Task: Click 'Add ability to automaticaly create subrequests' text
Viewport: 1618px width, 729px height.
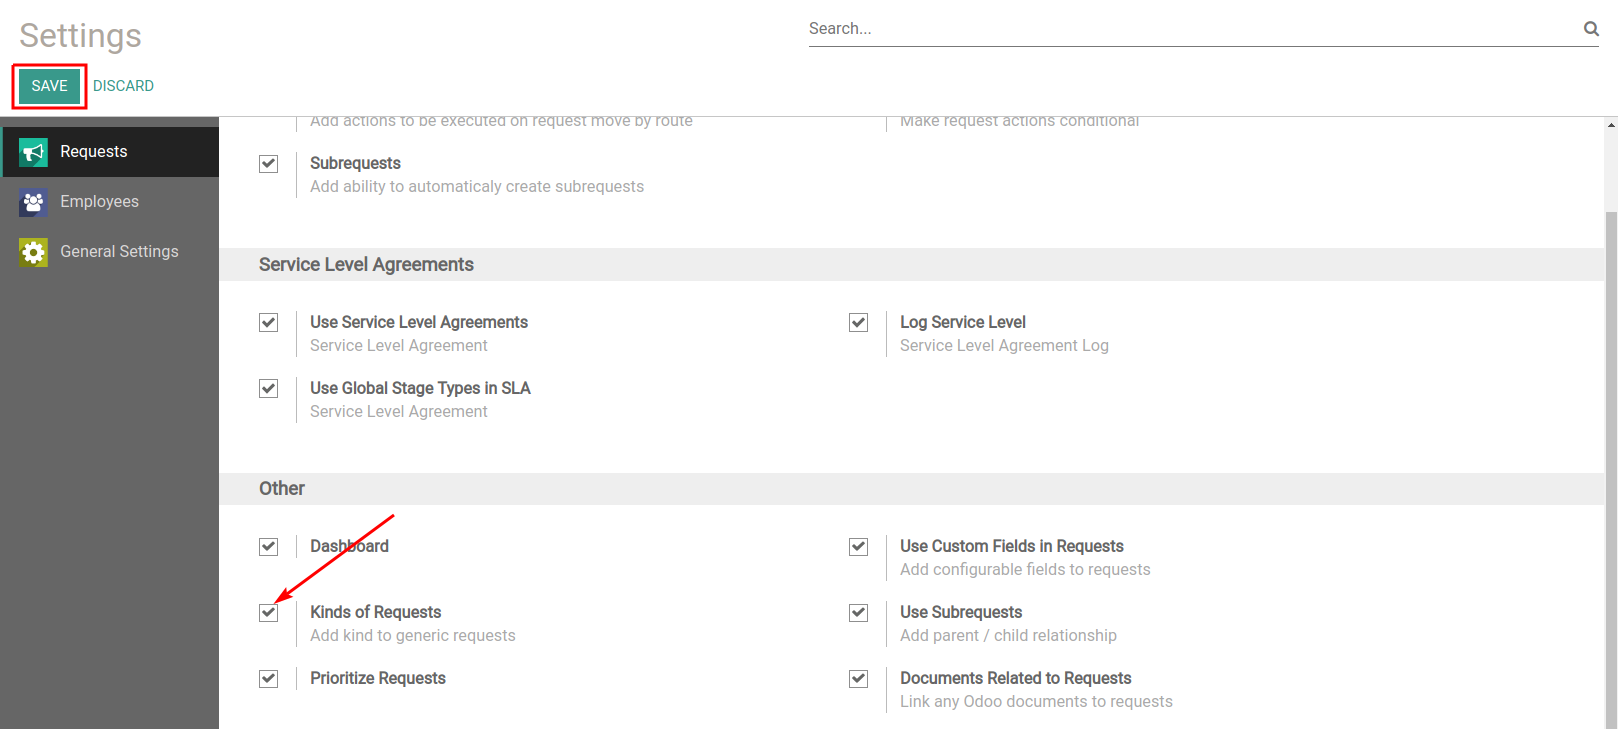Action: pyautogui.click(x=477, y=187)
